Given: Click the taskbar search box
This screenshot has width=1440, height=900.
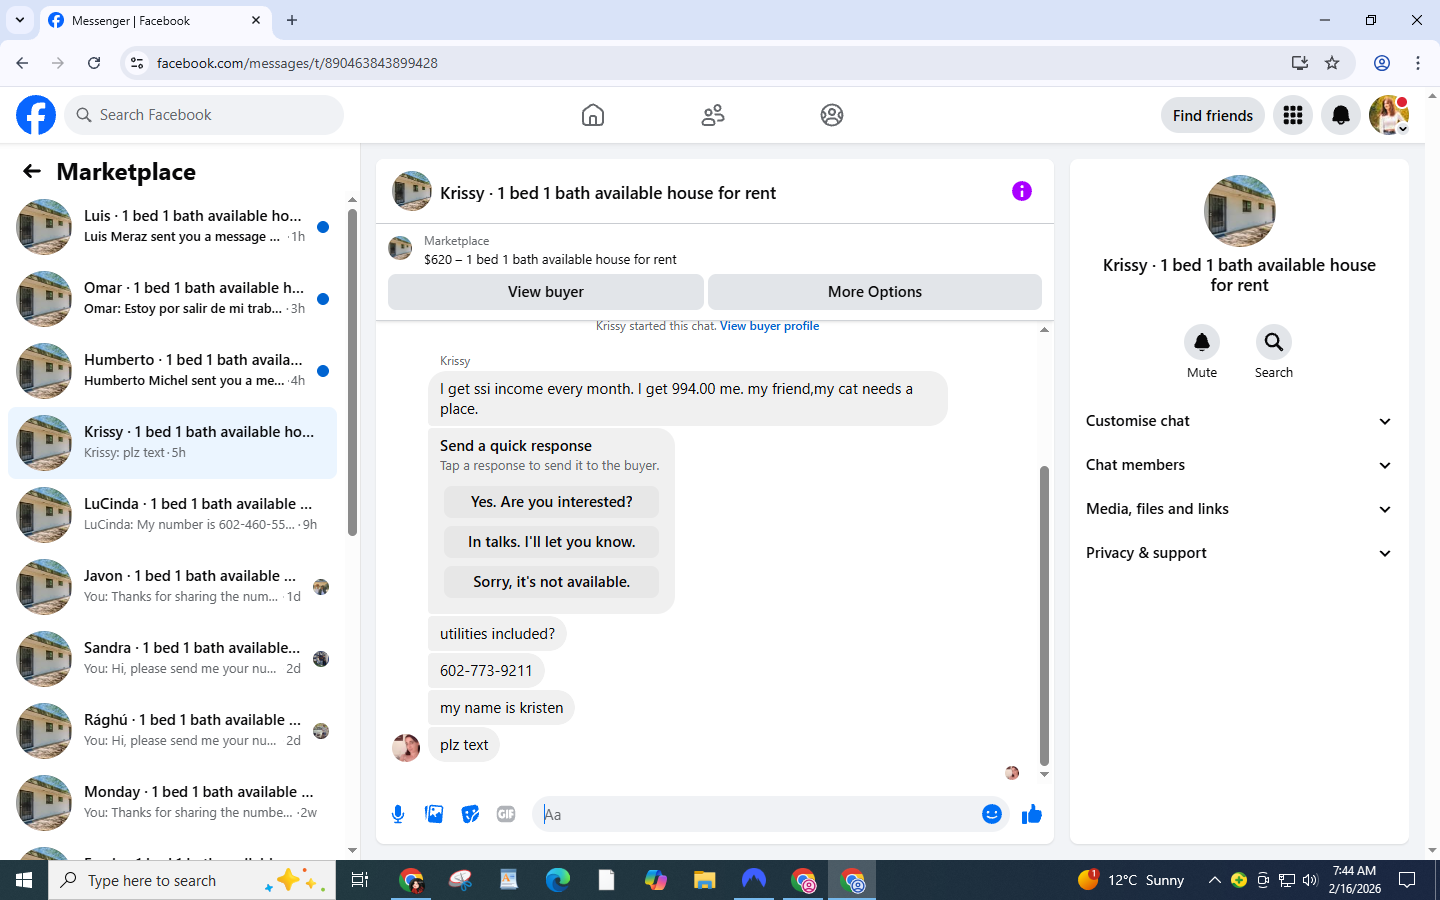Looking at the screenshot, I should 192,880.
